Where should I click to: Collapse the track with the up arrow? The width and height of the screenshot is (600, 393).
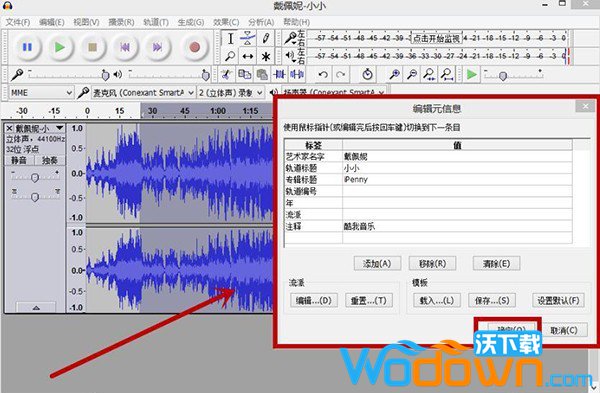coord(36,307)
